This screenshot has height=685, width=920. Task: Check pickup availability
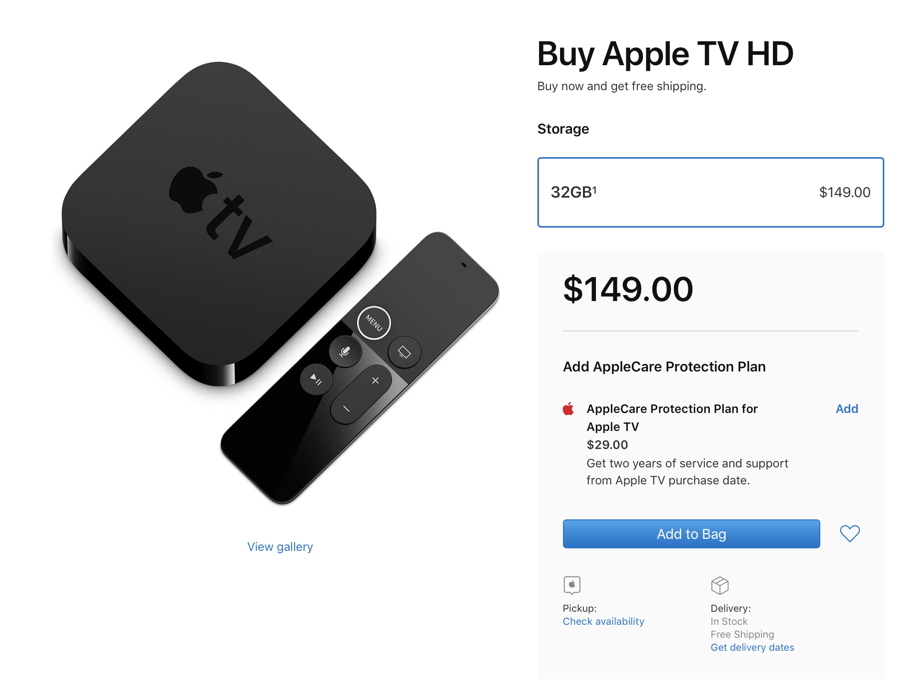pyautogui.click(x=603, y=621)
